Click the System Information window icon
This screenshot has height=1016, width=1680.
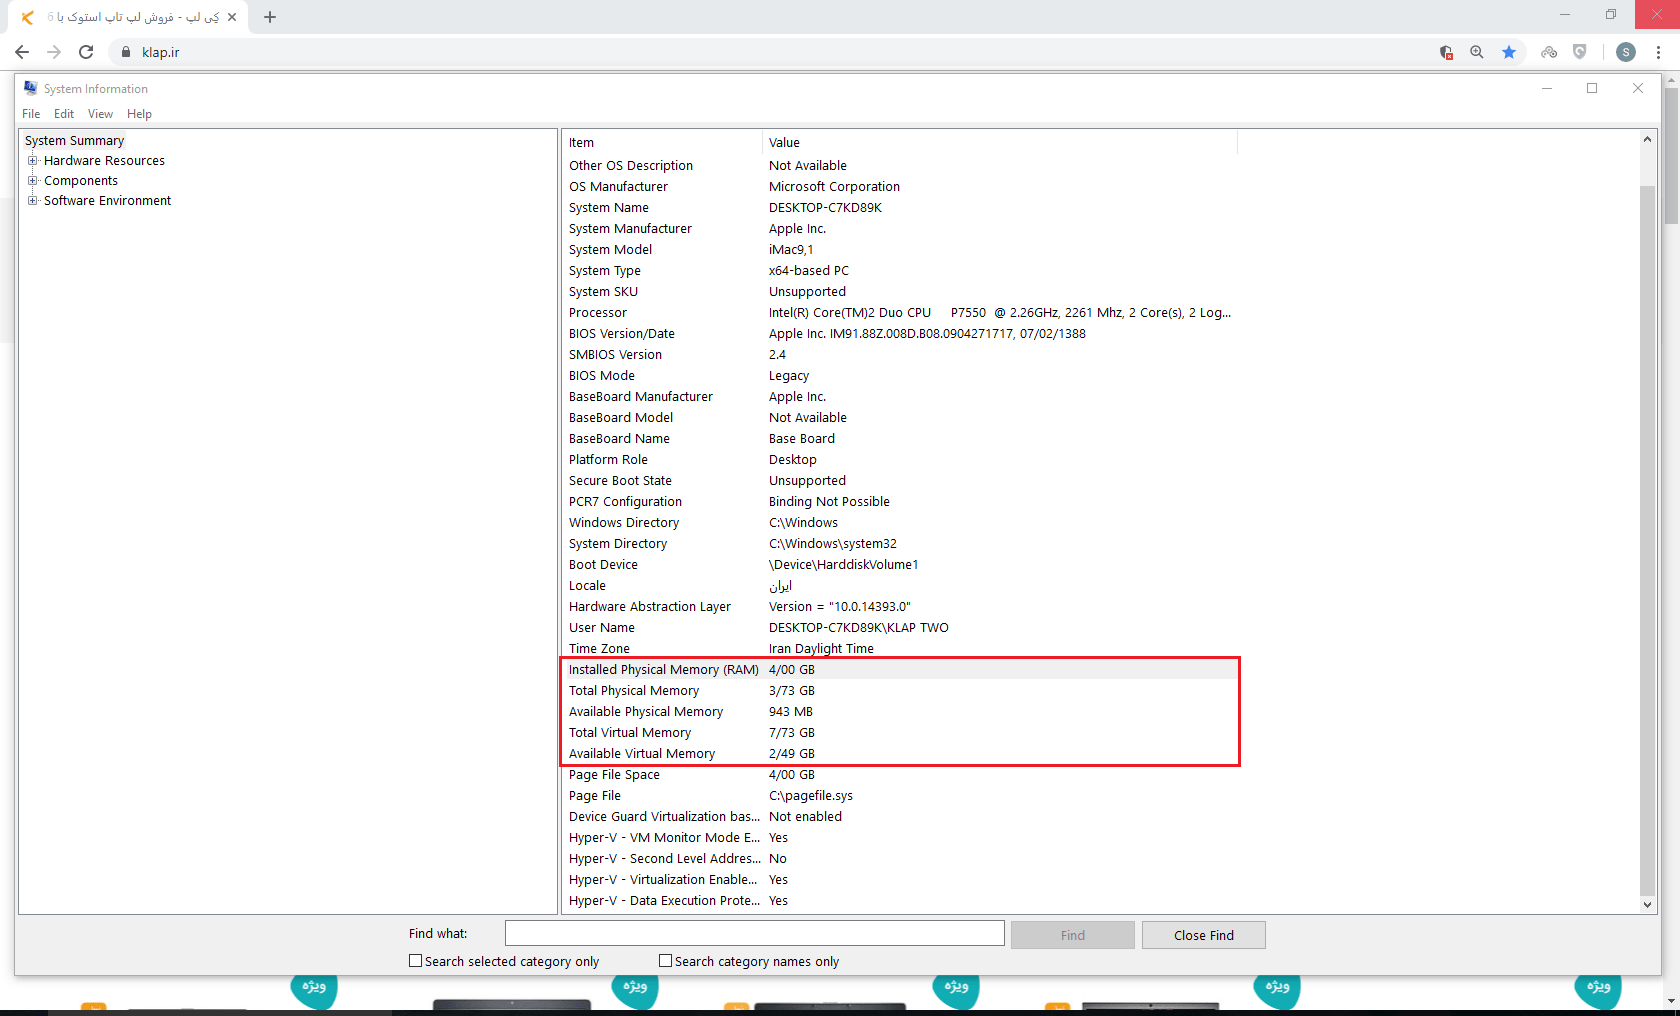(x=30, y=88)
